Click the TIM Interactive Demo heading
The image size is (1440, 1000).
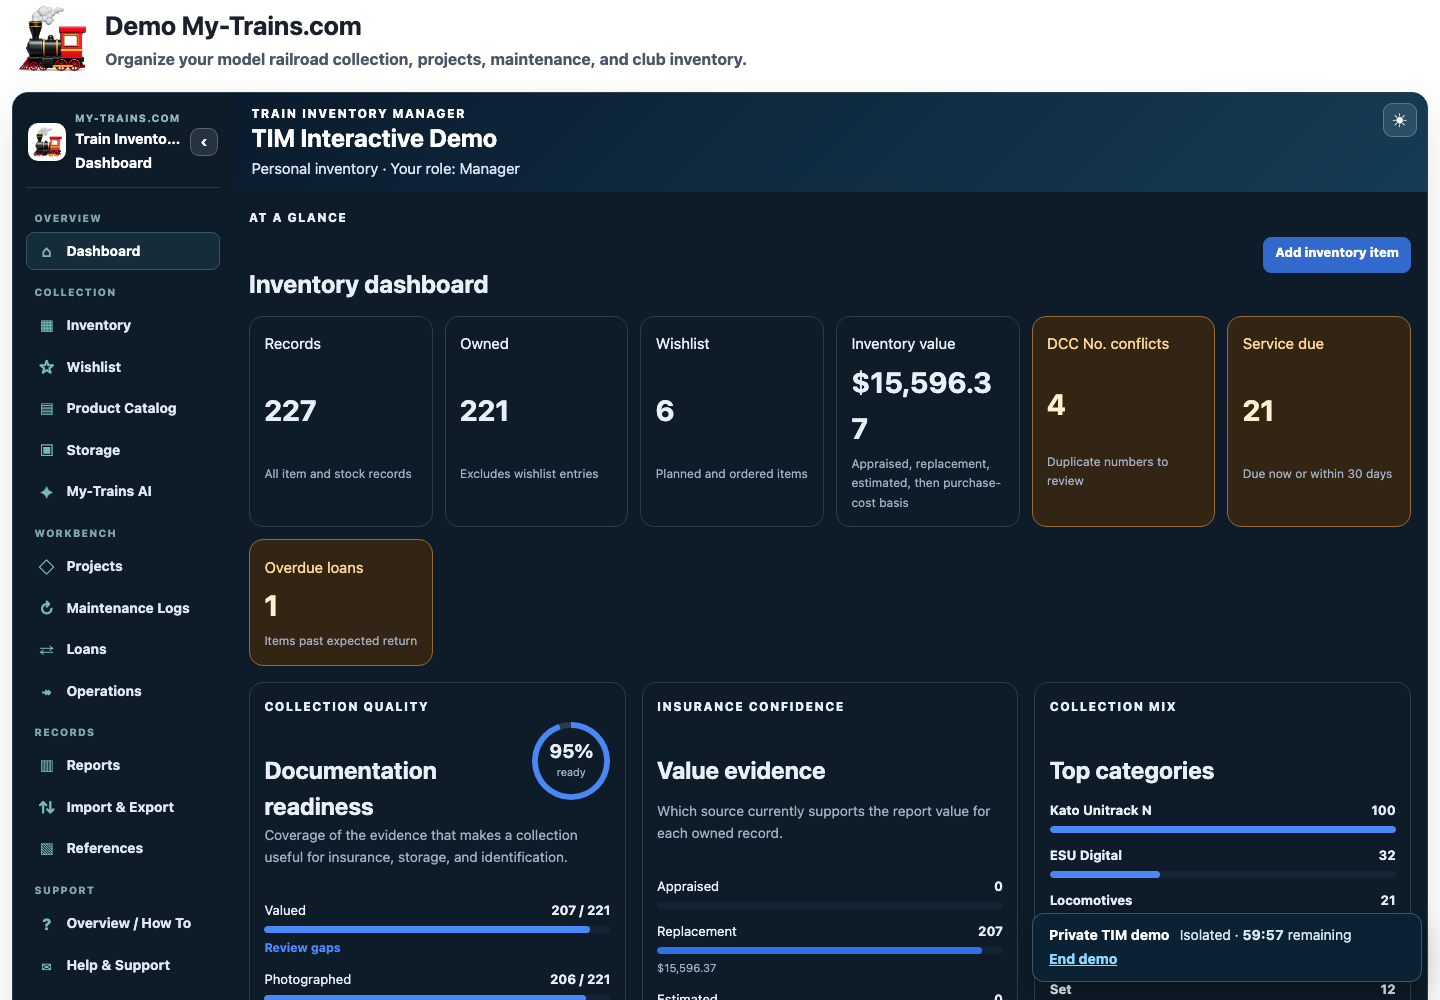374,139
